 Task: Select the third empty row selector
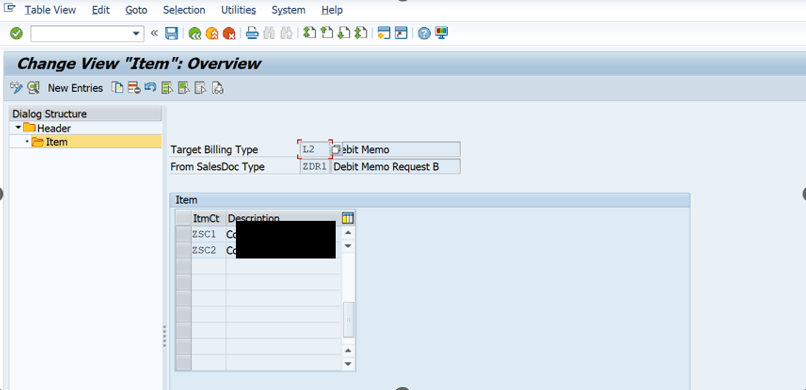(184, 298)
